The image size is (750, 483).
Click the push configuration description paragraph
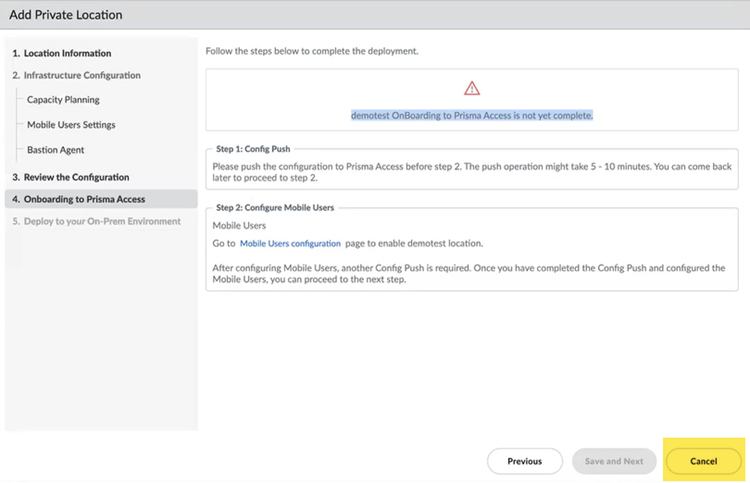click(x=470, y=173)
